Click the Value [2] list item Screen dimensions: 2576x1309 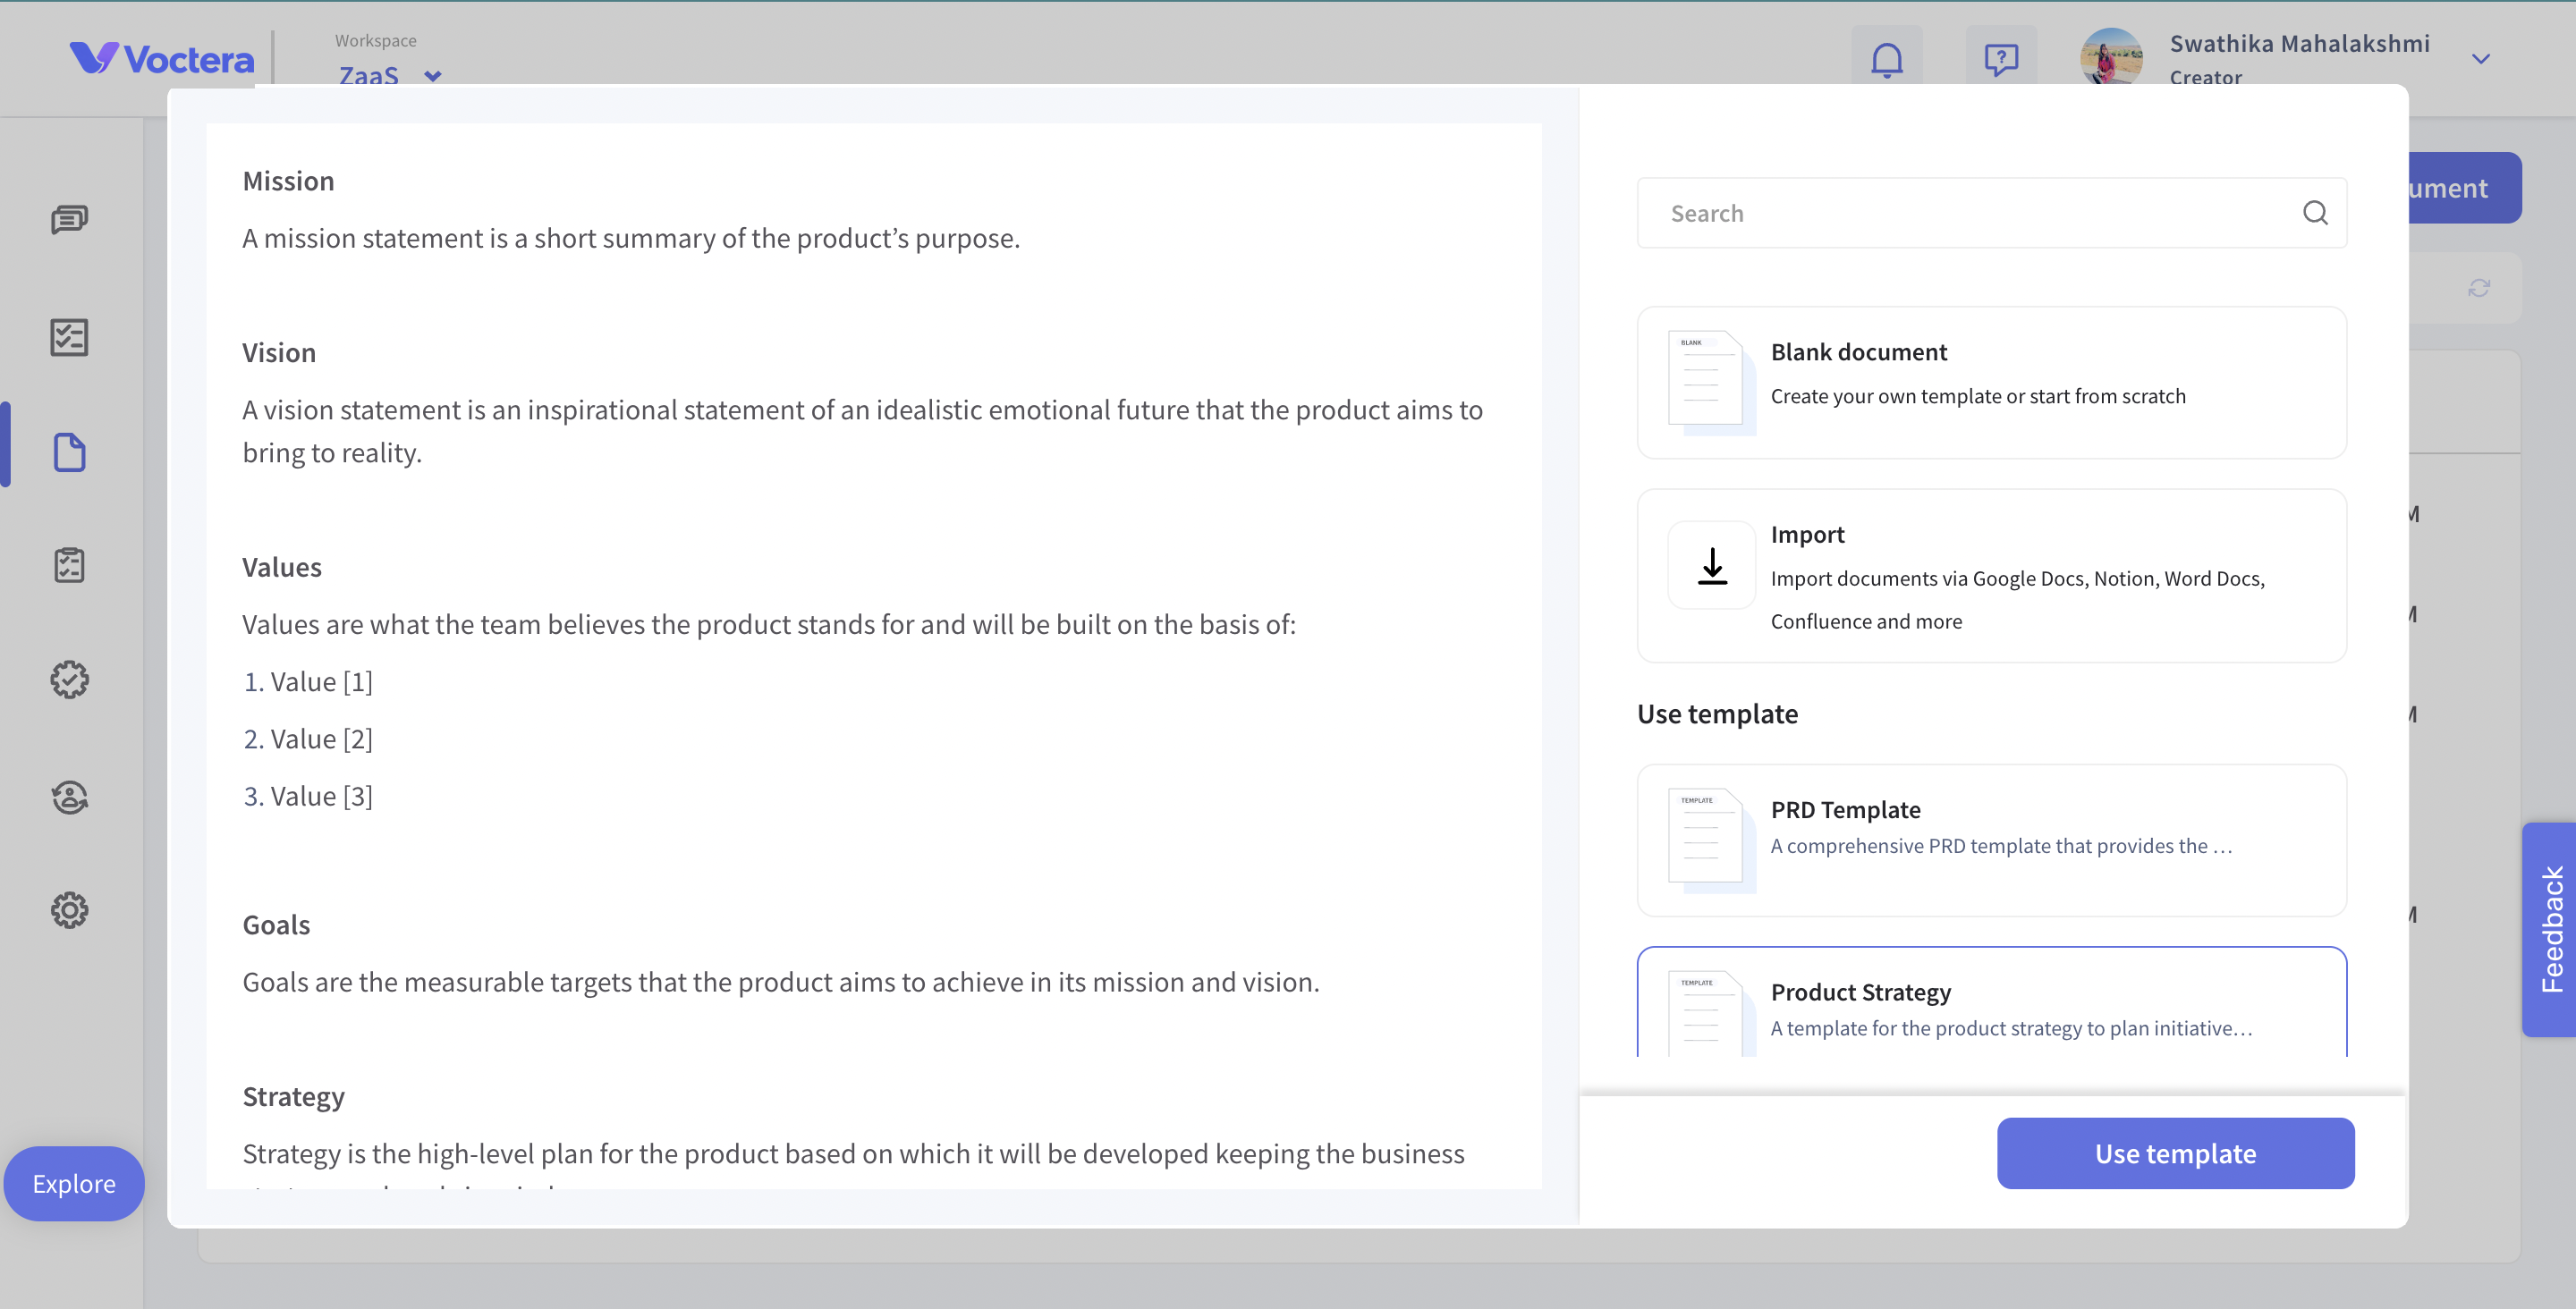coord(308,739)
